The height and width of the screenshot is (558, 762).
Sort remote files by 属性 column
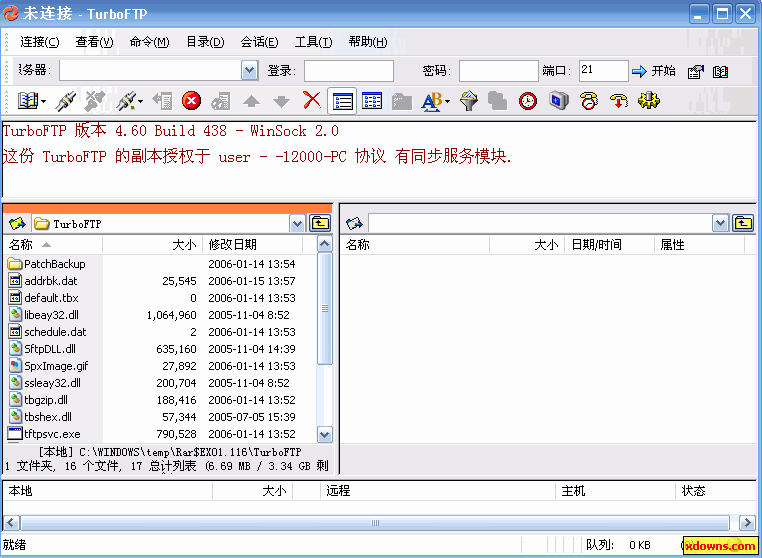click(x=699, y=244)
